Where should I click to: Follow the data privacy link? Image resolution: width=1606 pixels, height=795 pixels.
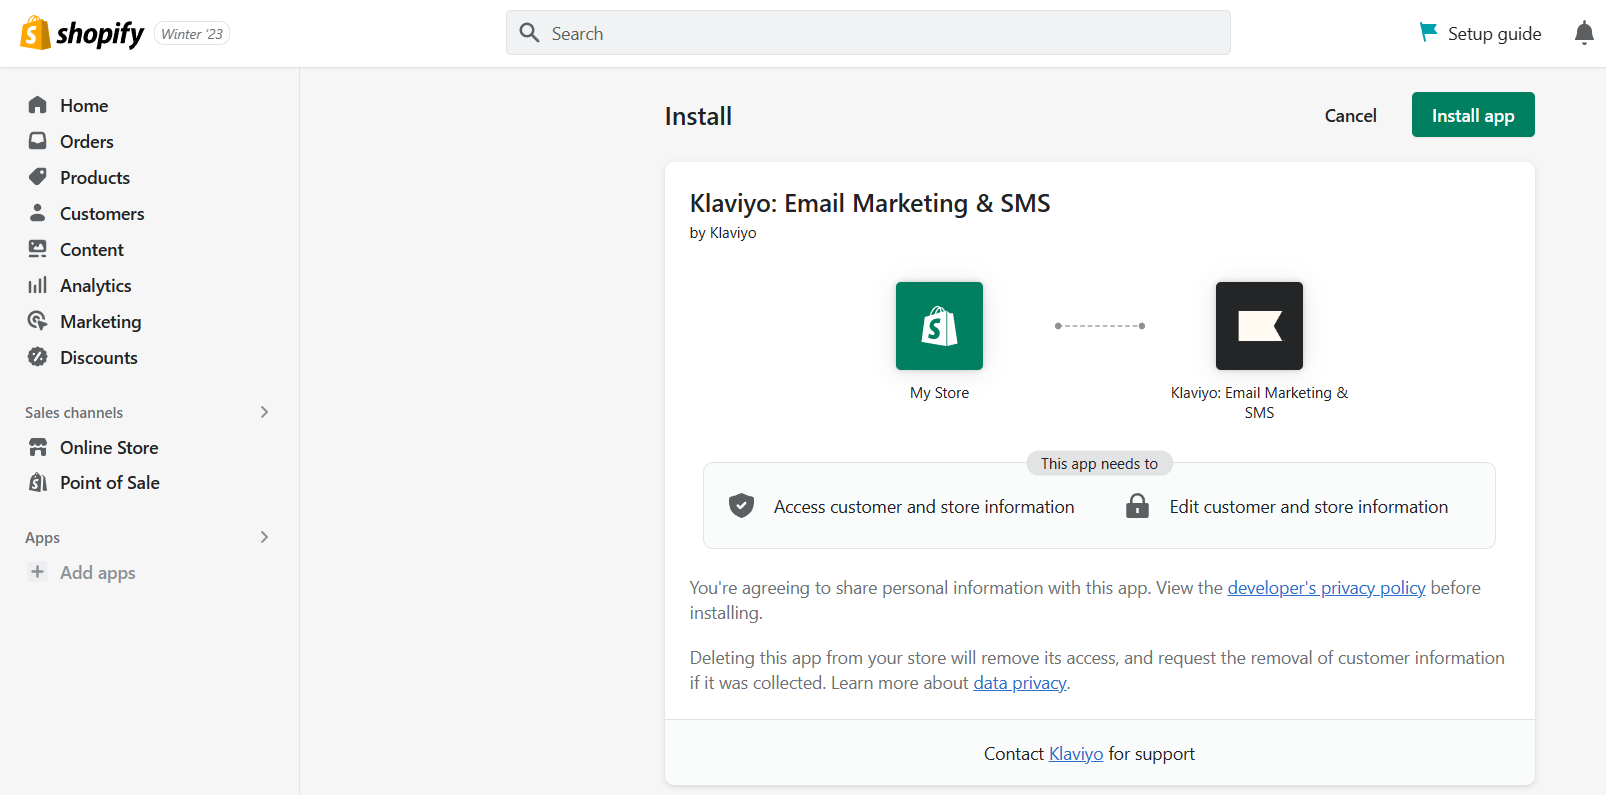1020,683
